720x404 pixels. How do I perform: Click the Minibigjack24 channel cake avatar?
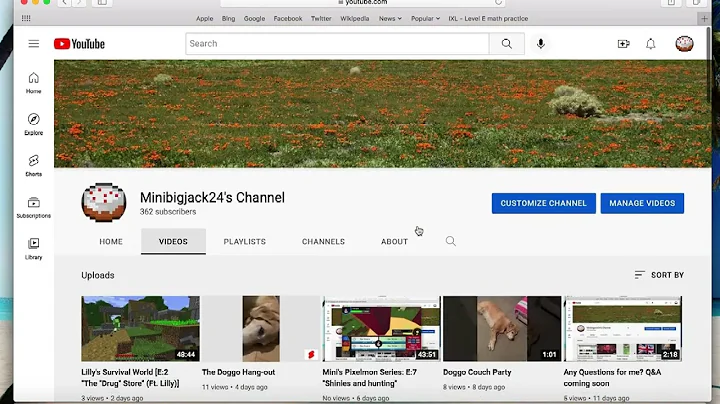[x=104, y=202]
